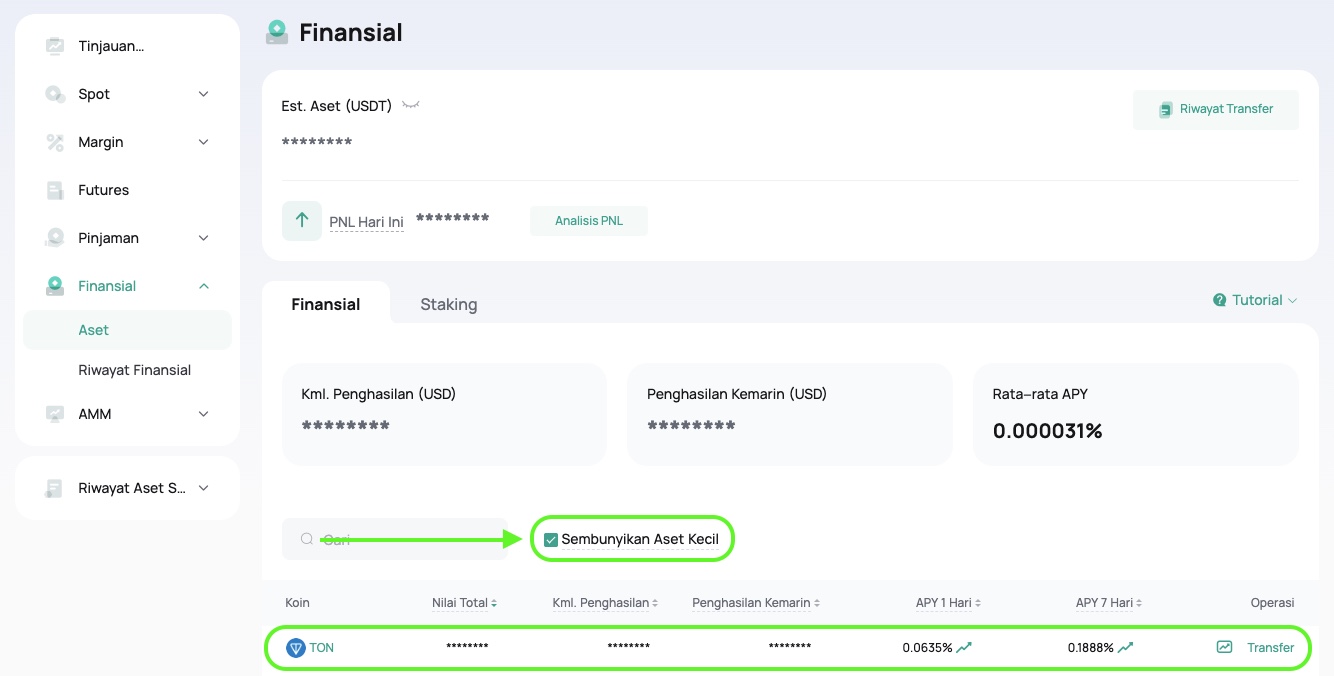The image size is (1334, 676).
Task: Sort by Nilai Total column
Action: coord(464,603)
